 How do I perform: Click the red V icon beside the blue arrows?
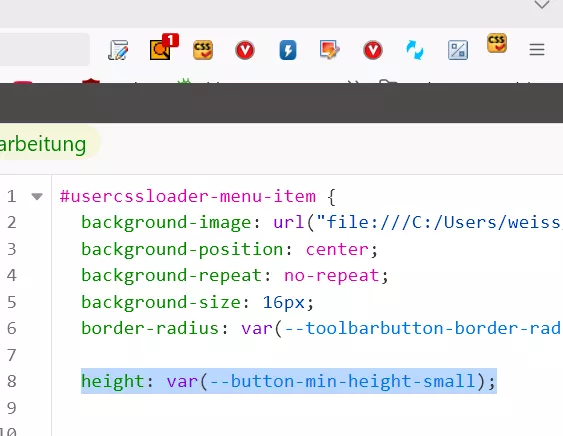(373, 50)
